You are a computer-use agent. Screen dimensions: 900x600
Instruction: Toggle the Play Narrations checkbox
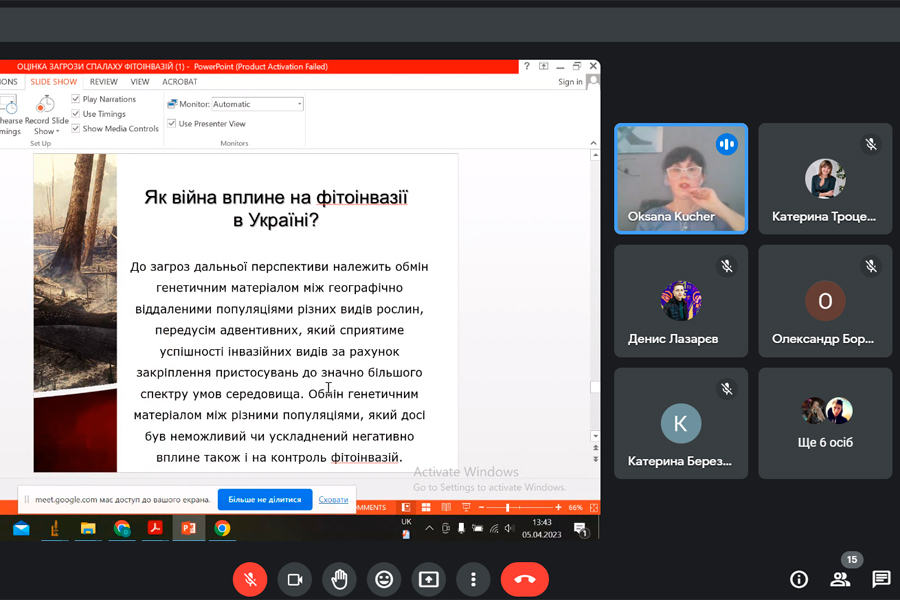coord(76,99)
